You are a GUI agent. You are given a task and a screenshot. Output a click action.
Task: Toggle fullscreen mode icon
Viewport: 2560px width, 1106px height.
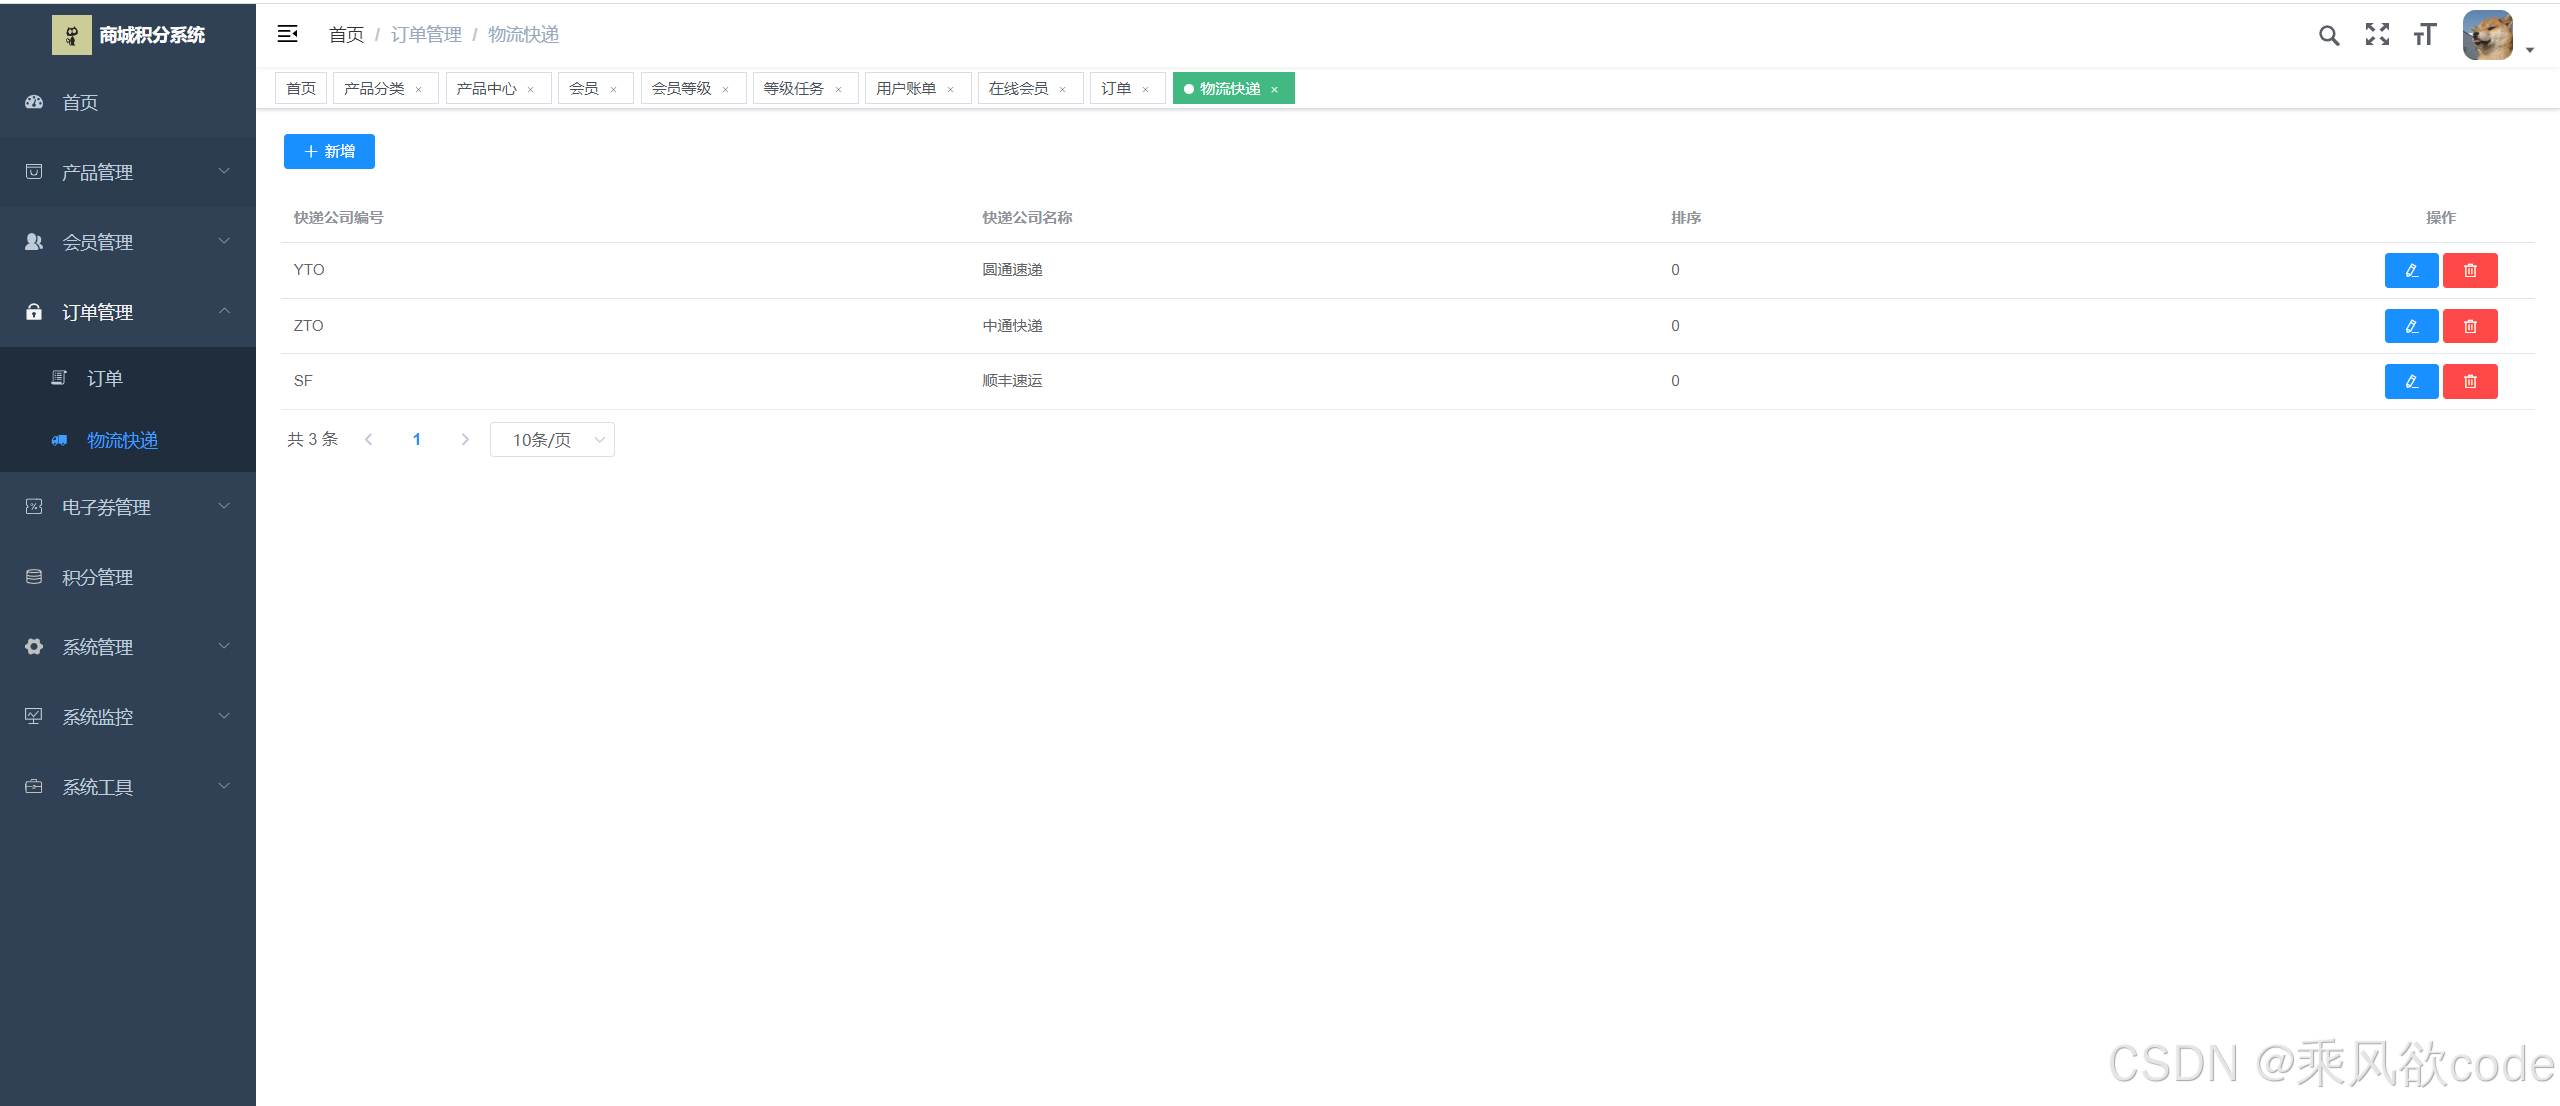[2377, 35]
